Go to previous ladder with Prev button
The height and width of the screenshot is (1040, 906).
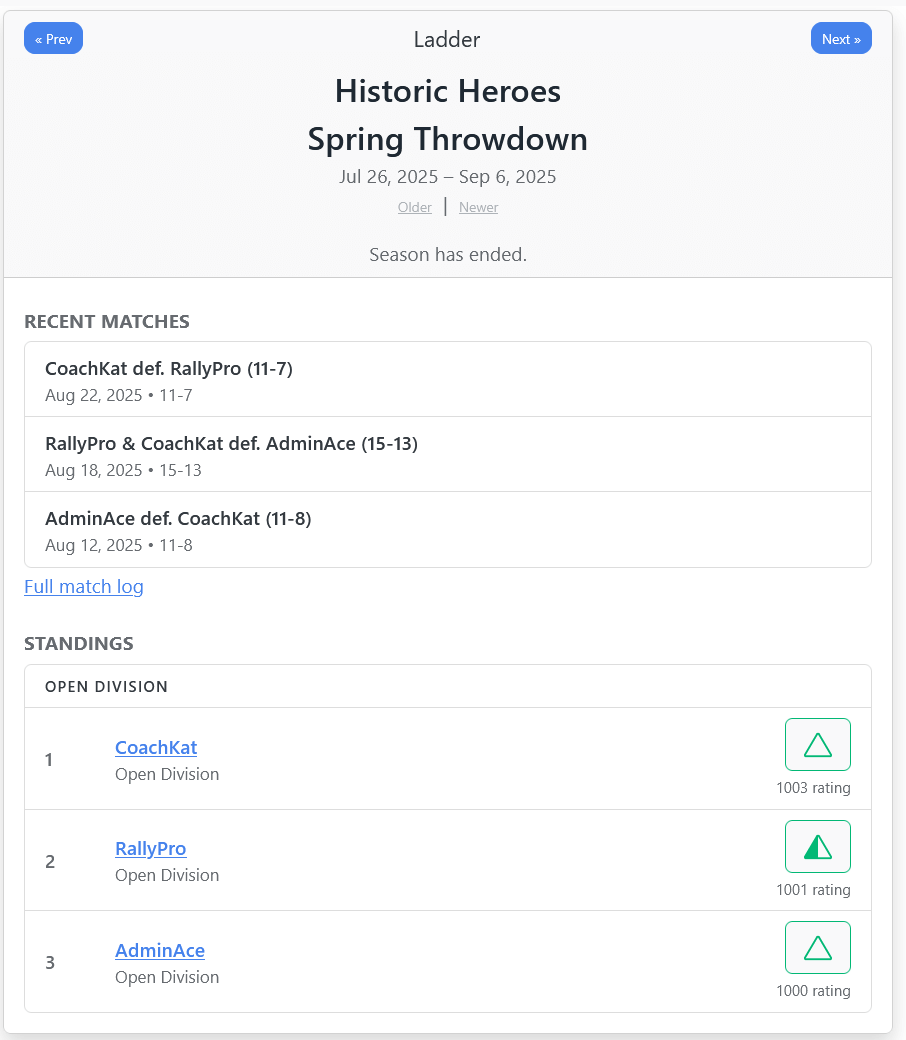pyautogui.click(x=53, y=39)
